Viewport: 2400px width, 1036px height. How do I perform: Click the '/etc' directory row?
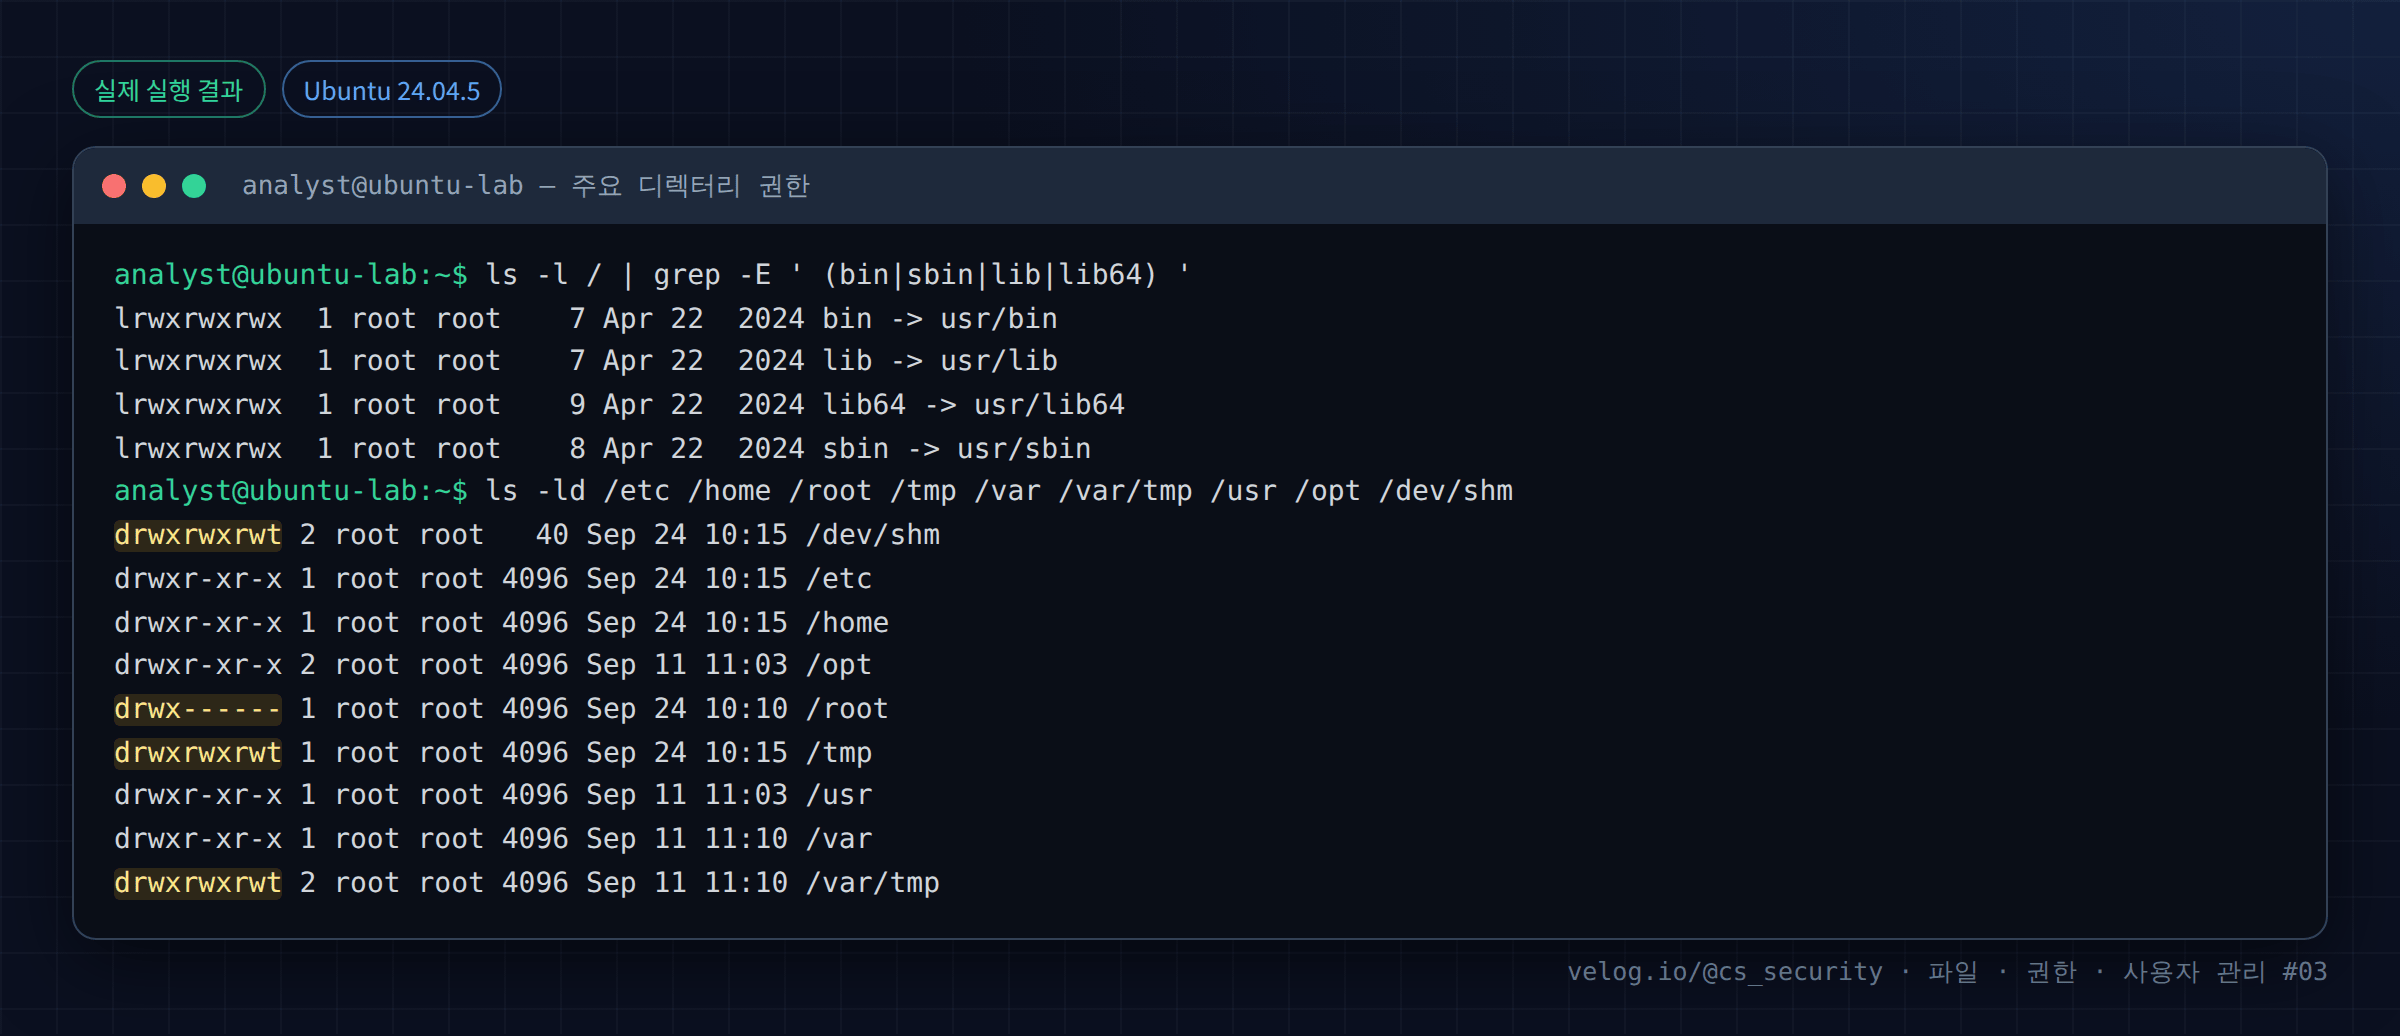tap(493, 578)
